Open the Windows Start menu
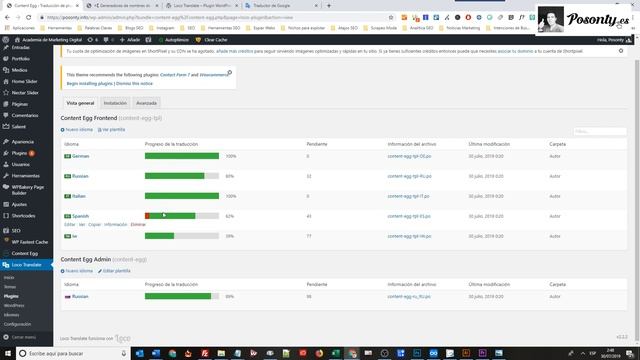Image resolution: width=640 pixels, height=360 pixels. [x=8, y=353]
